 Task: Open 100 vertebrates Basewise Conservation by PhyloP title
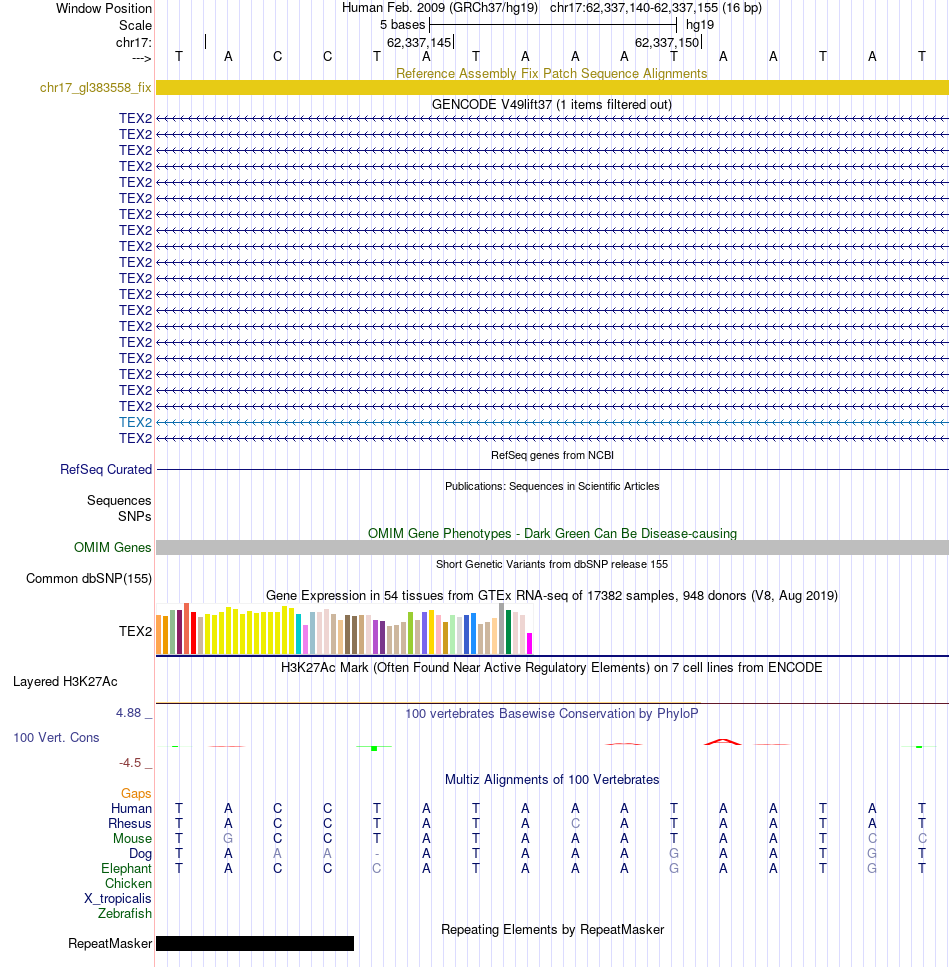pyautogui.click(x=551, y=714)
